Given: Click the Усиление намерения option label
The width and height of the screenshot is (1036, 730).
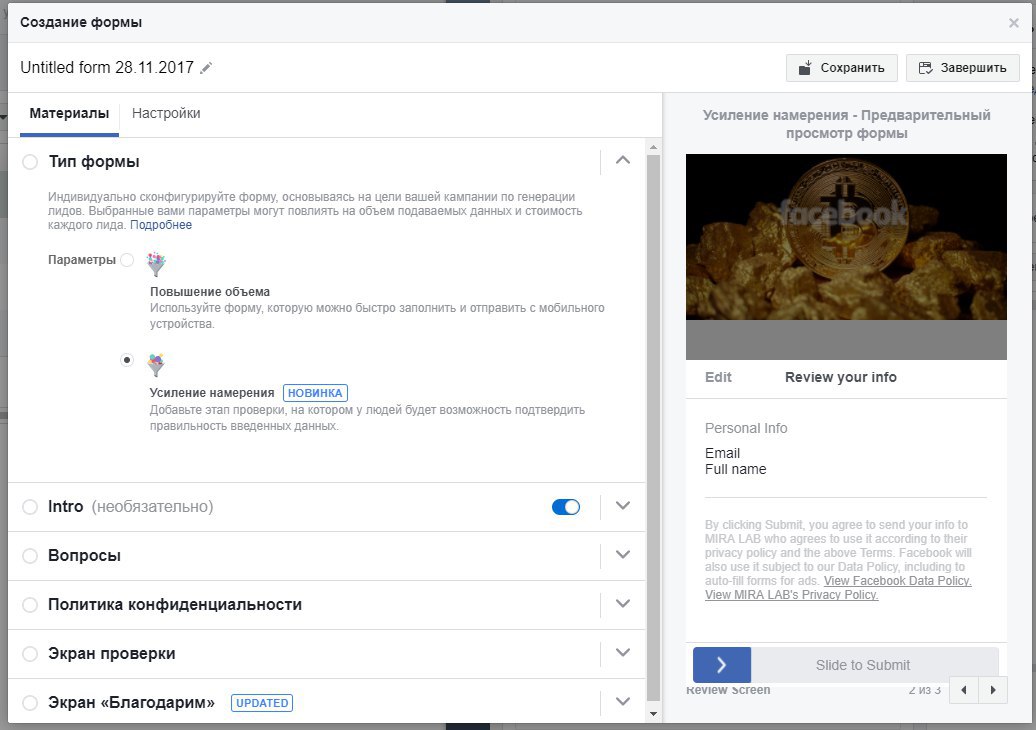Looking at the screenshot, I should tap(211, 392).
